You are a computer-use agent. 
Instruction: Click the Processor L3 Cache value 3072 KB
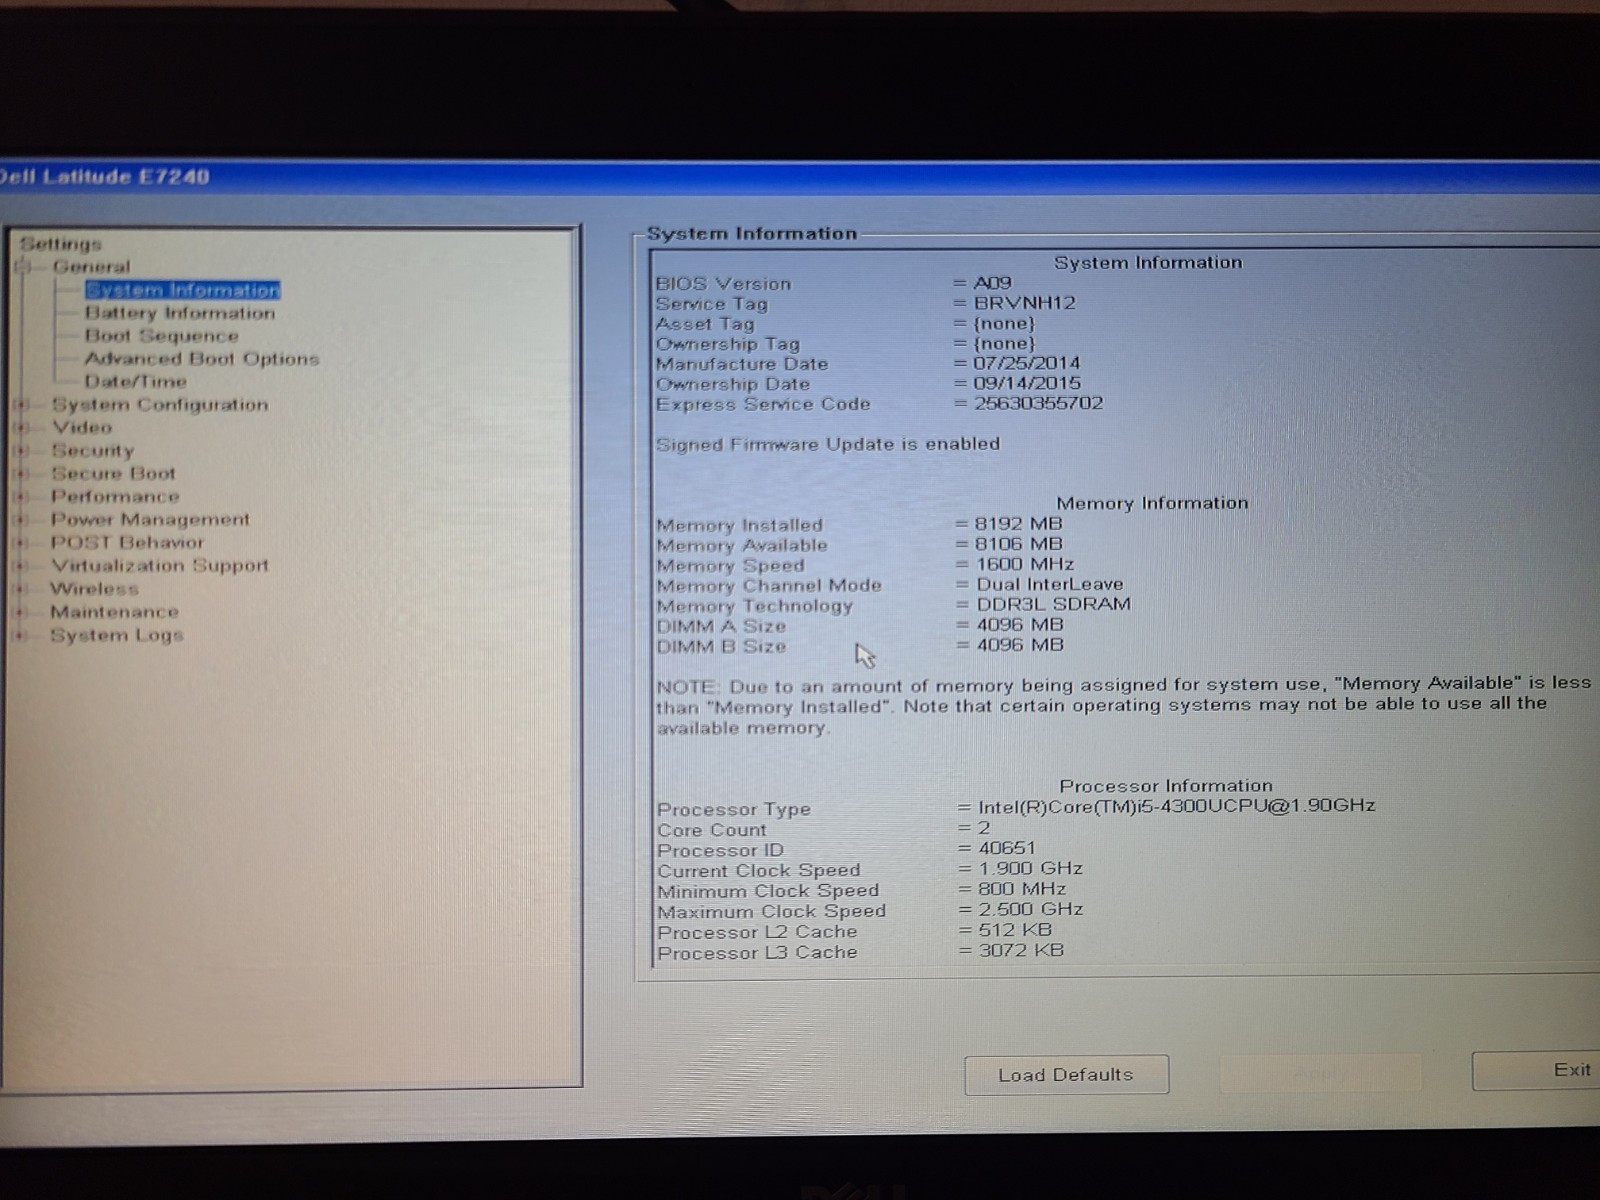coord(1021,950)
